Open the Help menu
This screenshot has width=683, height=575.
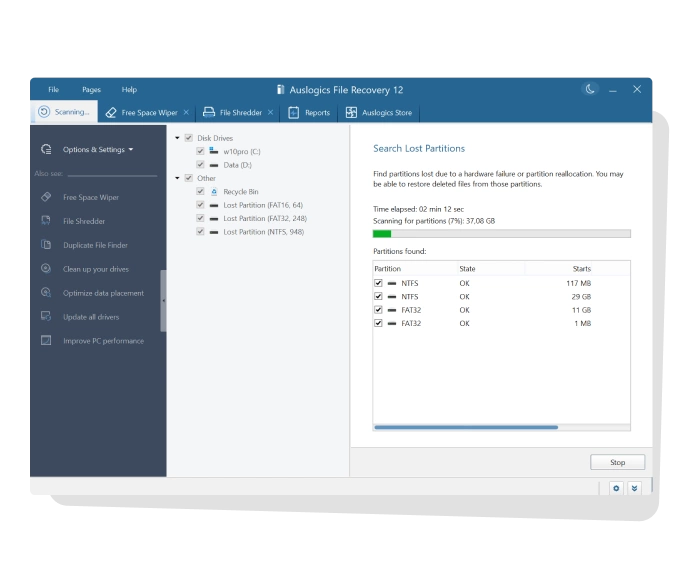point(129,89)
